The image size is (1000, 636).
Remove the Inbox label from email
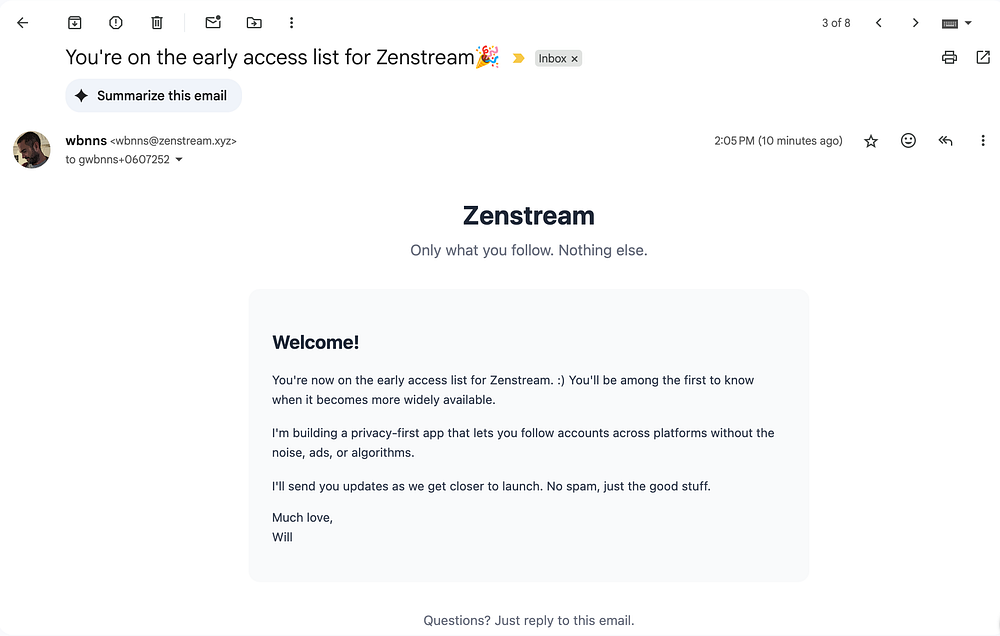(x=575, y=59)
